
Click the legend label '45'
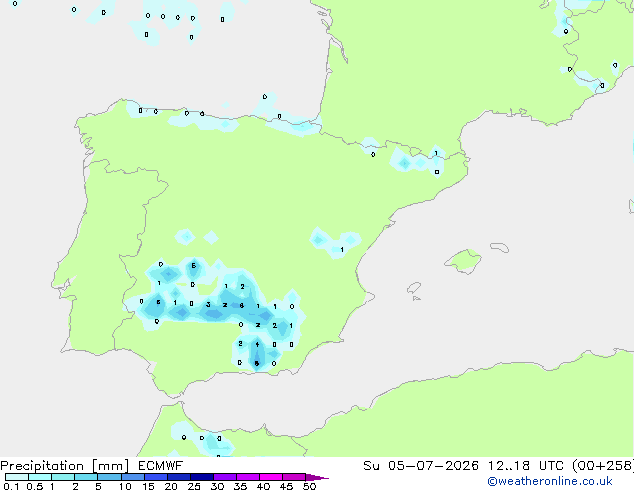286,486
